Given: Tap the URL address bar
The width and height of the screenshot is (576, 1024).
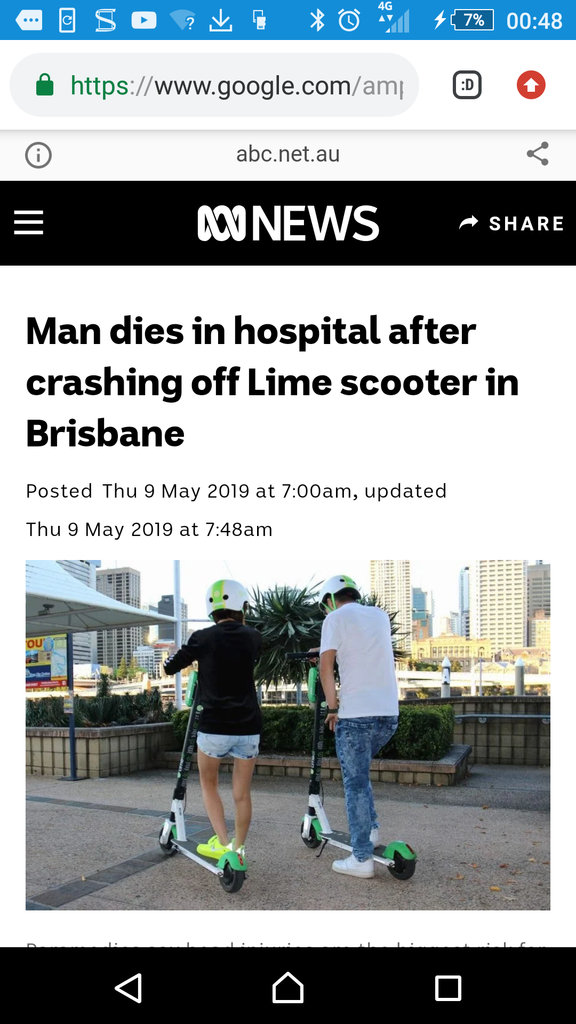Looking at the screenshot, I should click(x=214, y=85).
